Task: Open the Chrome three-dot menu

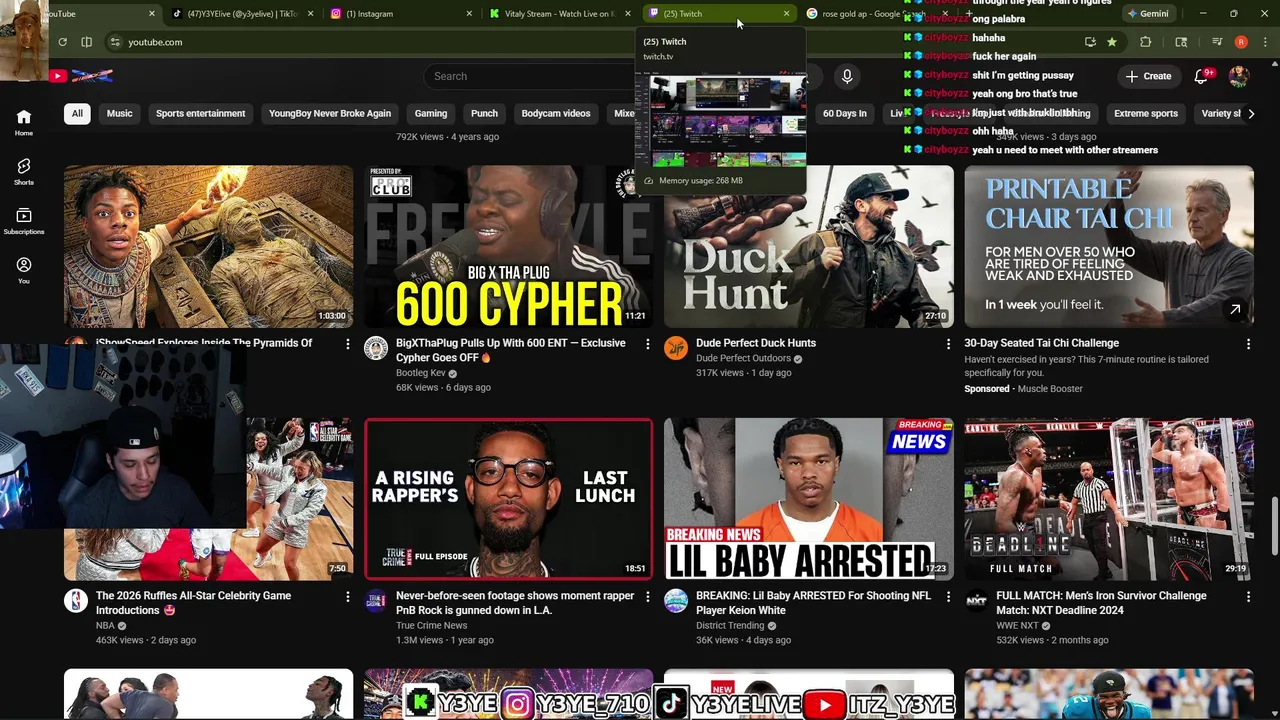Action: [1265, 42]
